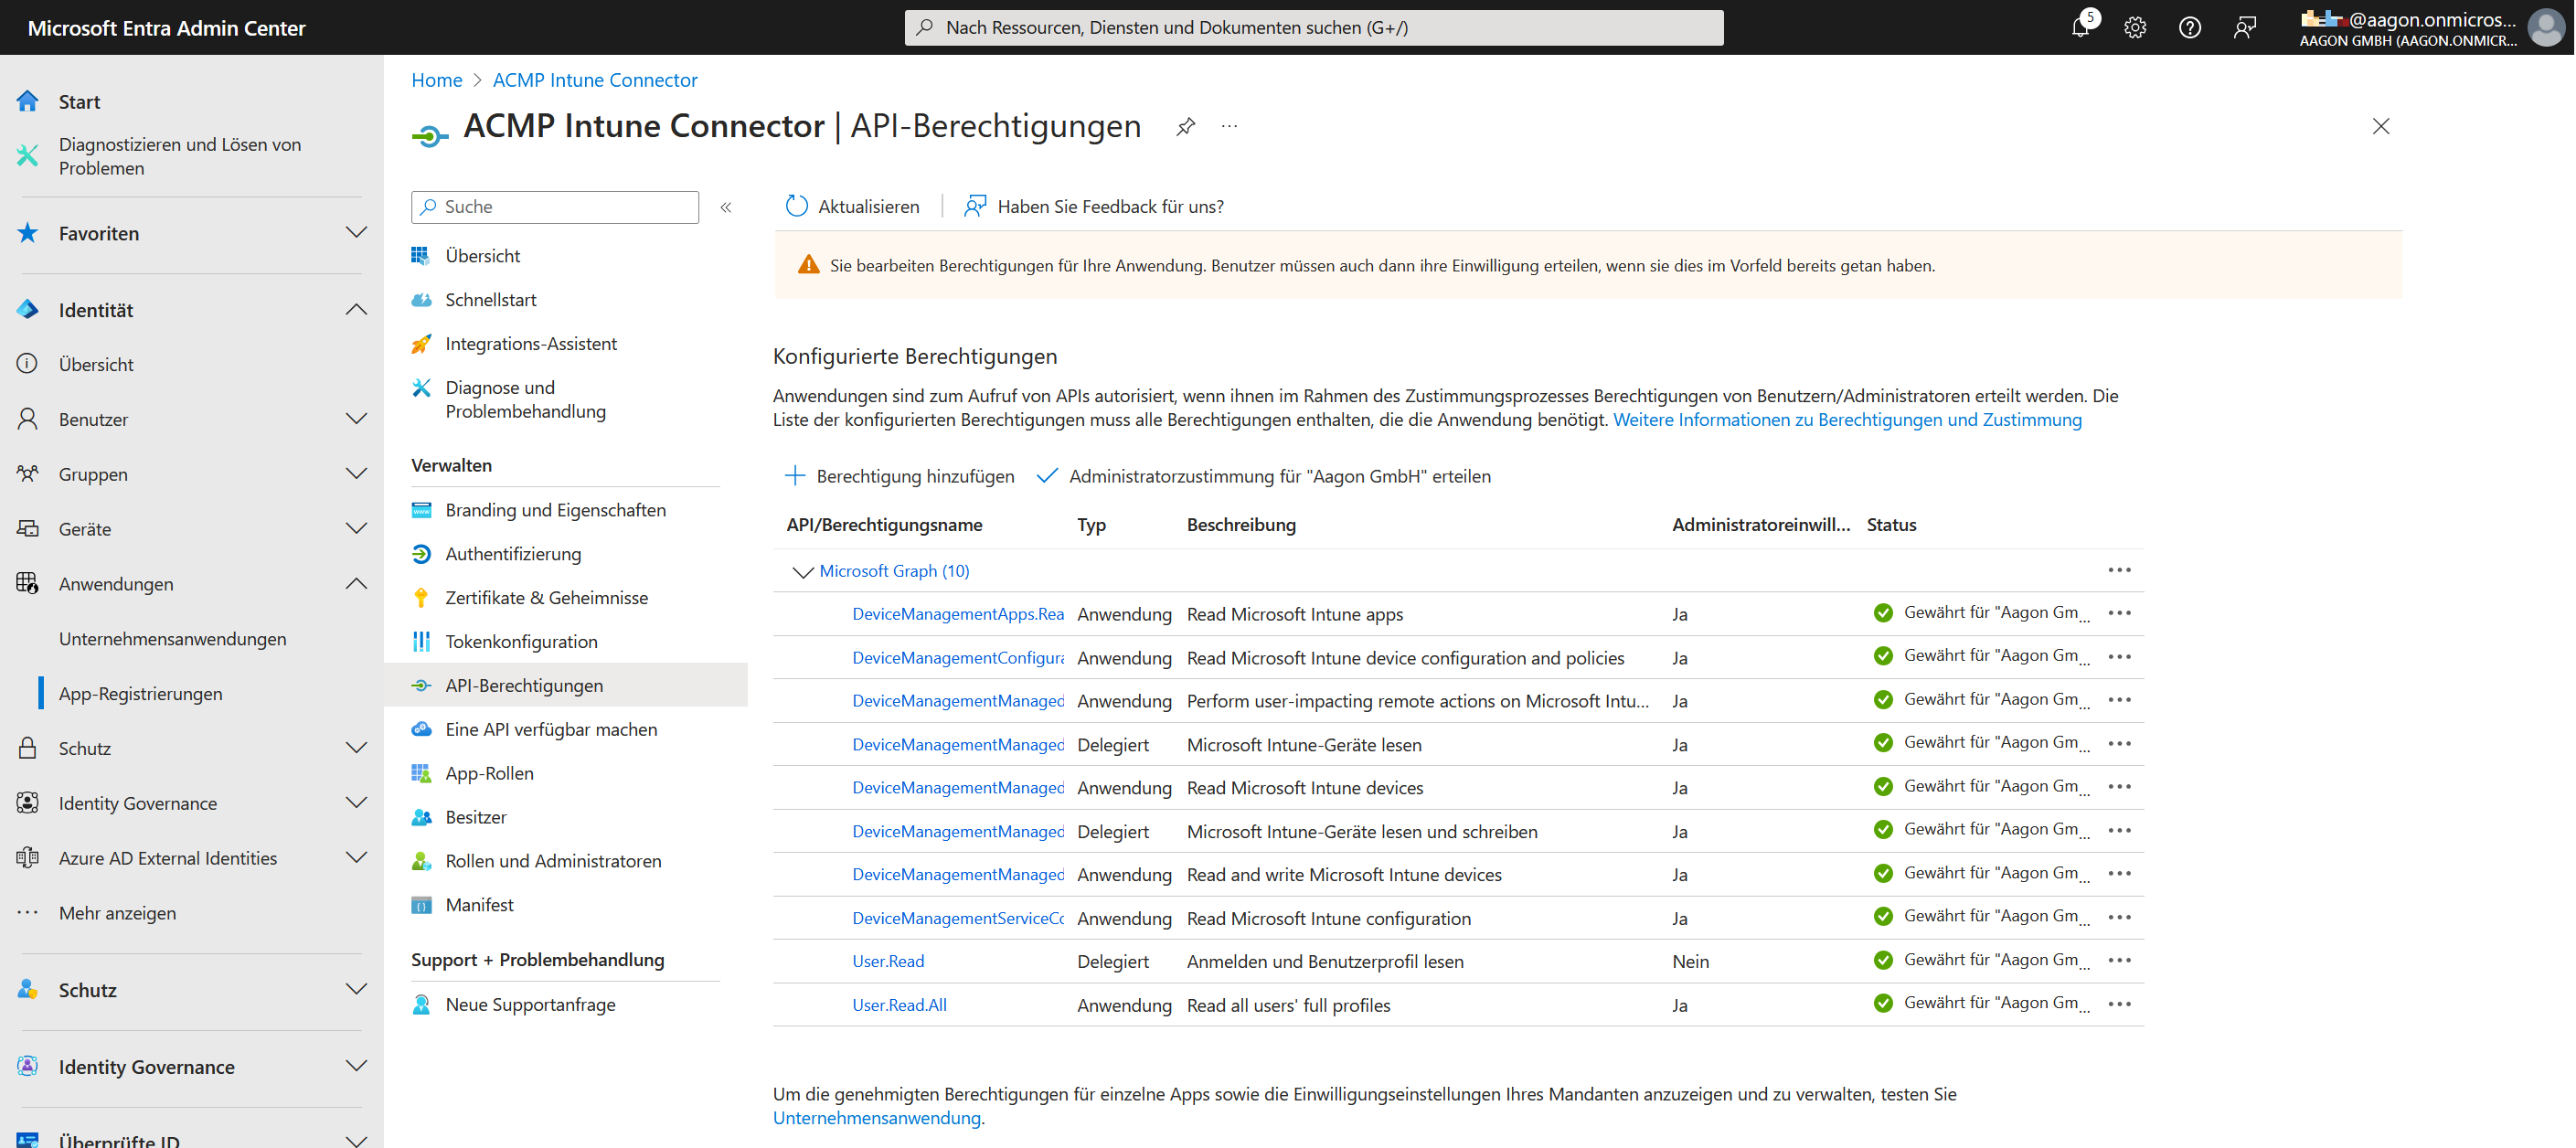Open the API-Berechtigungen section

[523, 685]
